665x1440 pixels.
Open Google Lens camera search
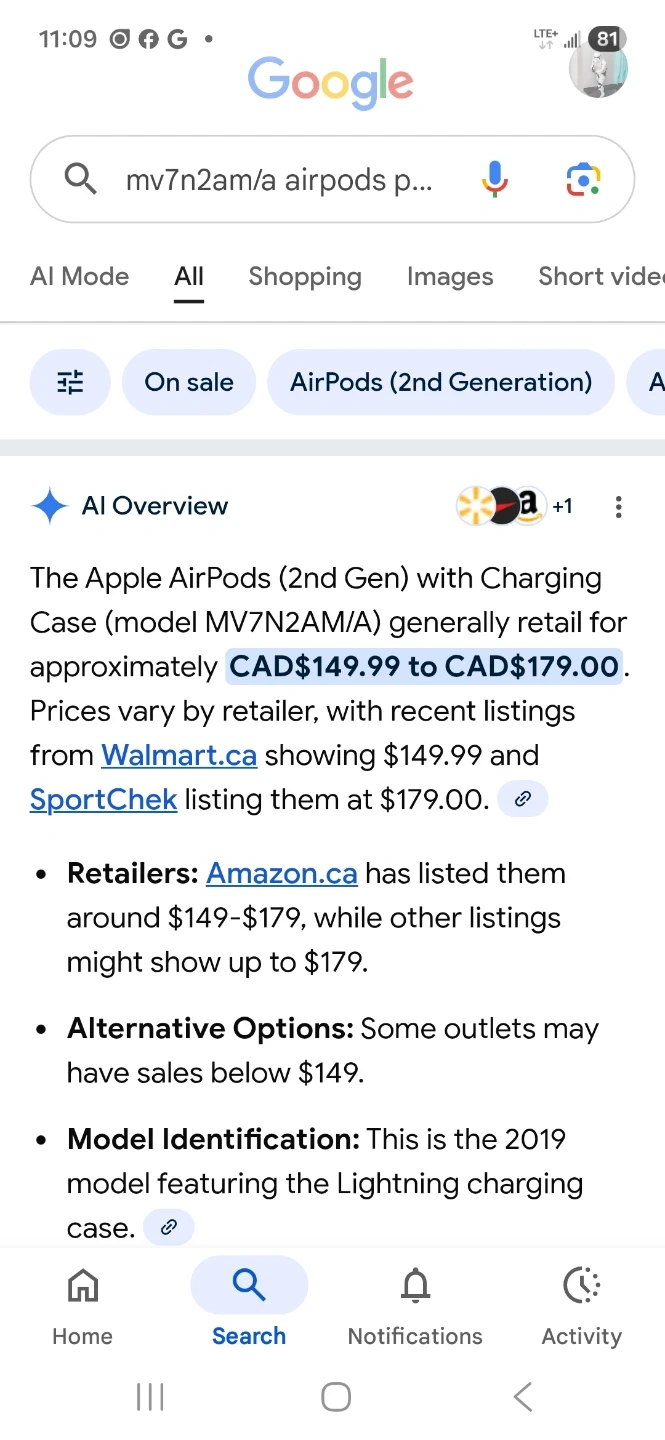pyautogui.click(x=582, y=180)
